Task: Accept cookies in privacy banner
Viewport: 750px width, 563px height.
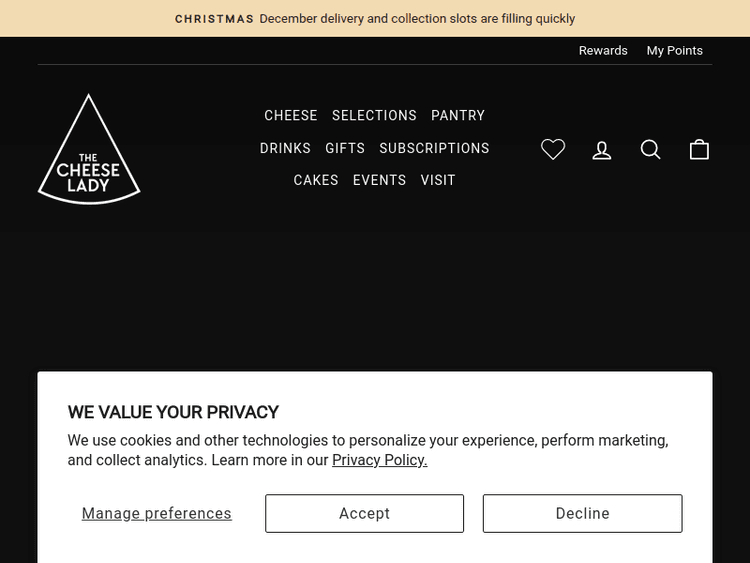Action: 364,513
